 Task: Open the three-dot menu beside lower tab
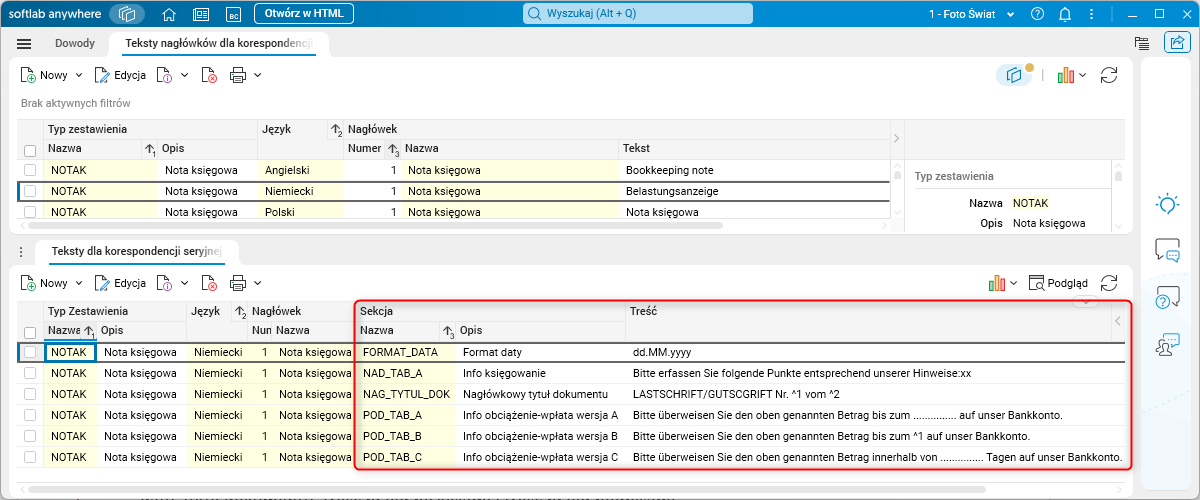tap(21, 250)
